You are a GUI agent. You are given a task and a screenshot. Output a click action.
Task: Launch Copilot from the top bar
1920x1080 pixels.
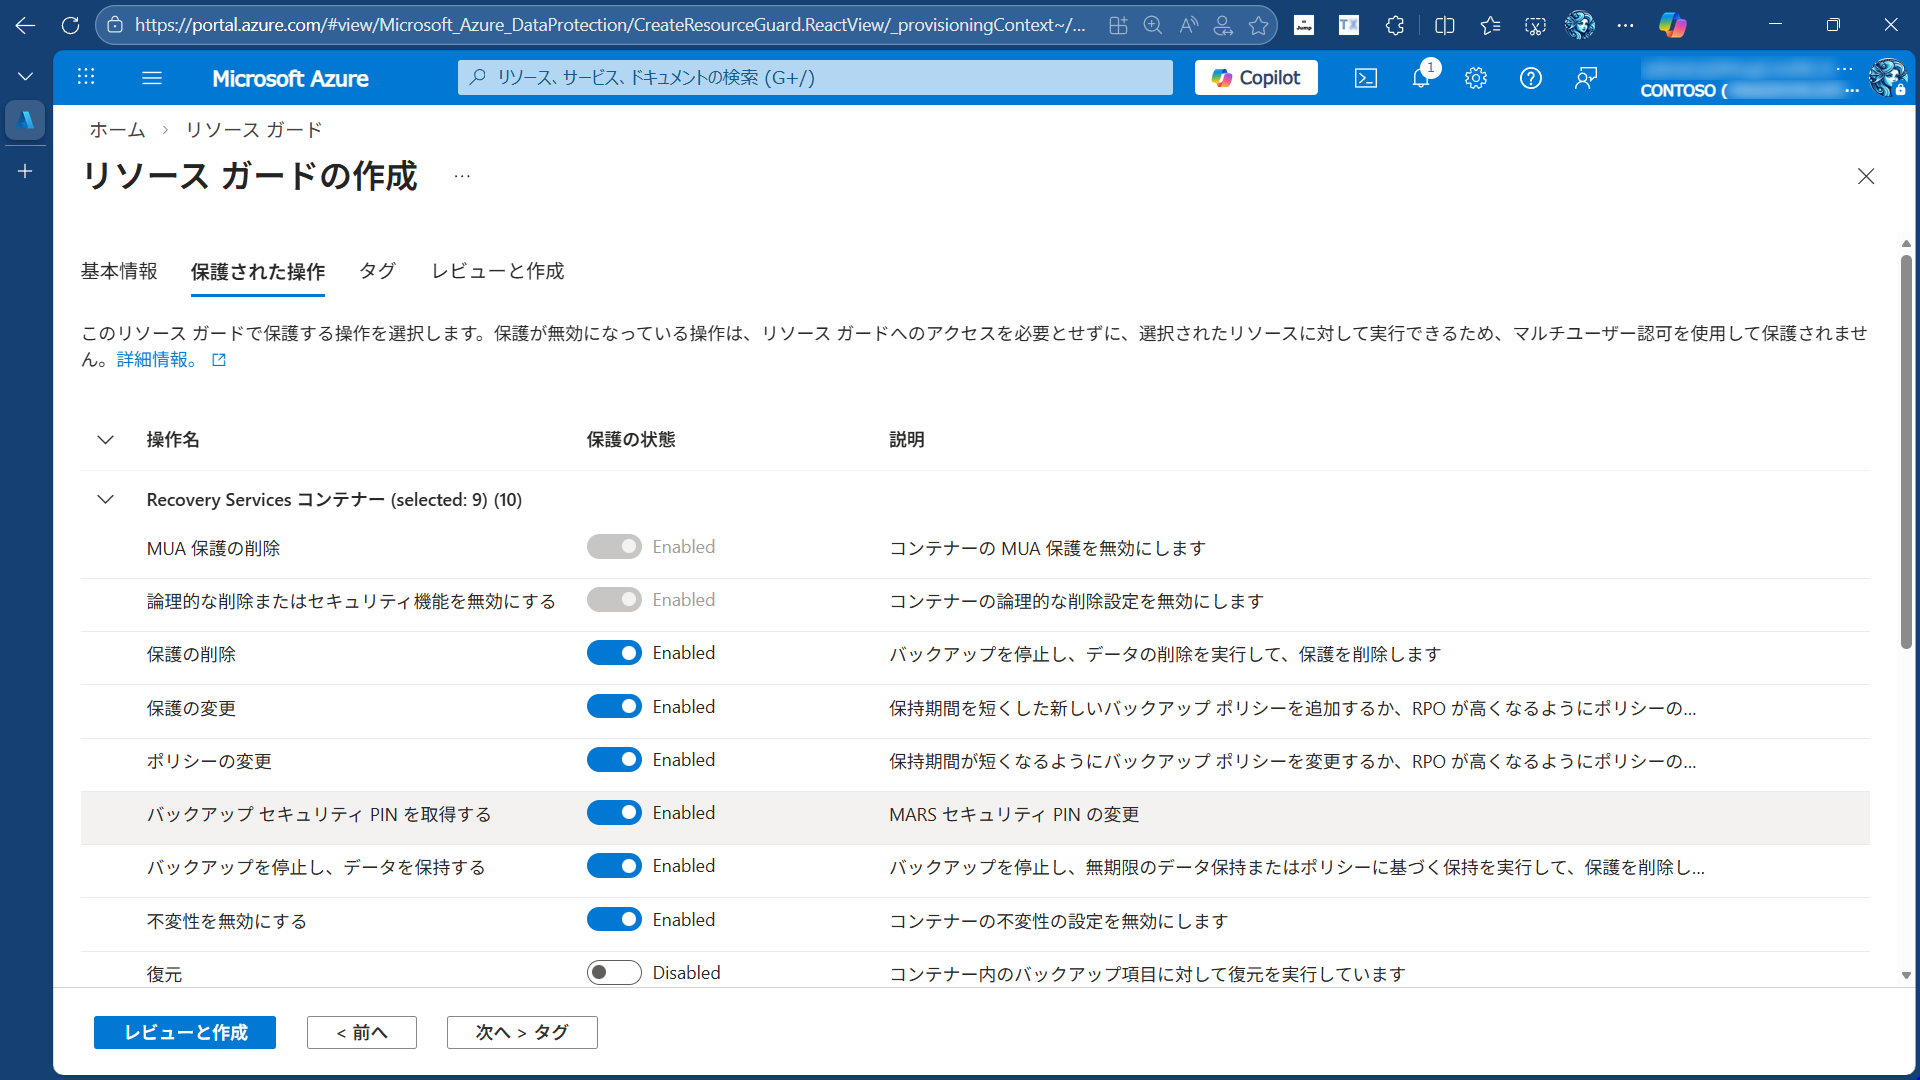1256,77
